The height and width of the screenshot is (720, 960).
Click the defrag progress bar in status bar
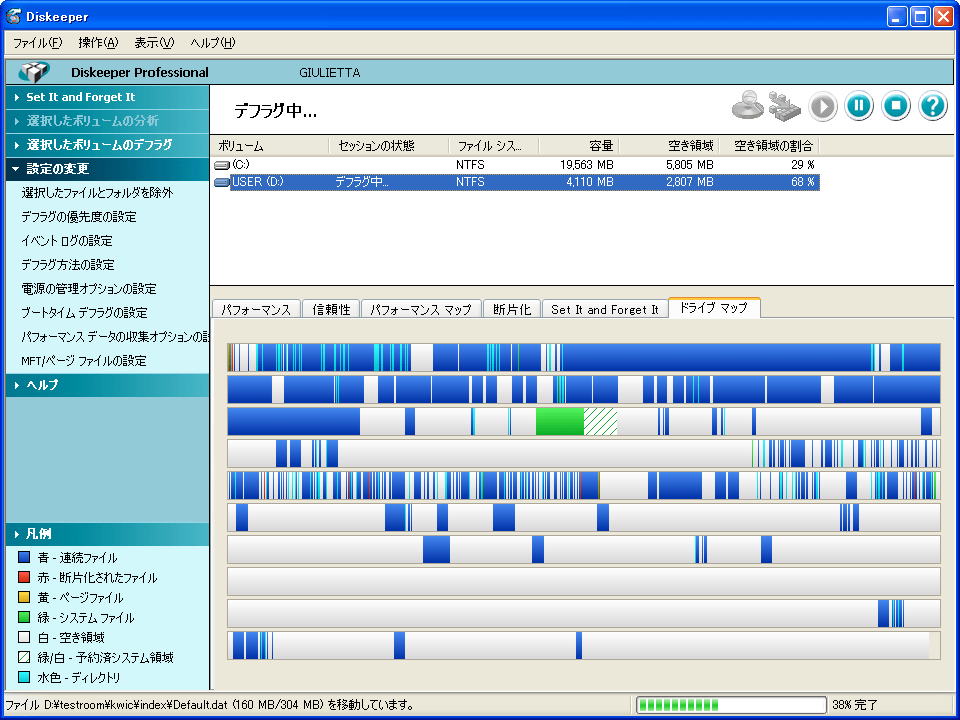point(731,705)
